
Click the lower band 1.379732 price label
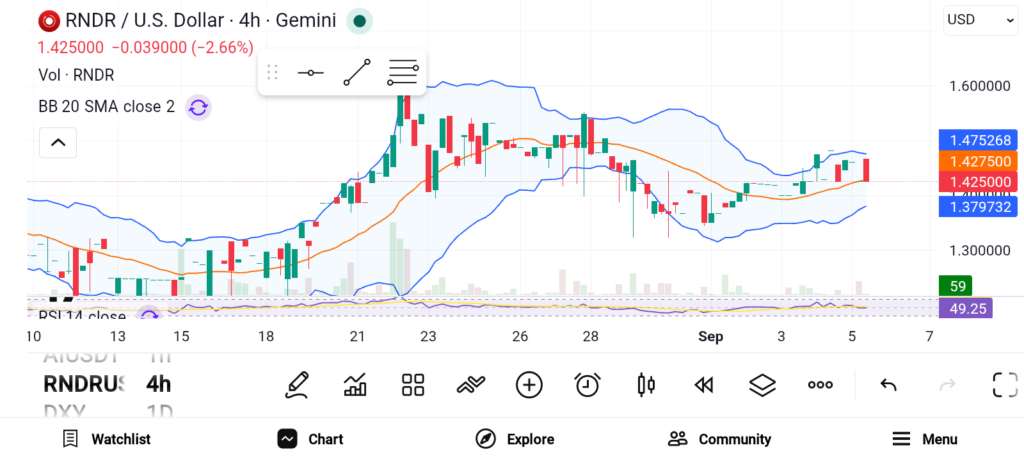pyautogui.click(x=980, y=207)
